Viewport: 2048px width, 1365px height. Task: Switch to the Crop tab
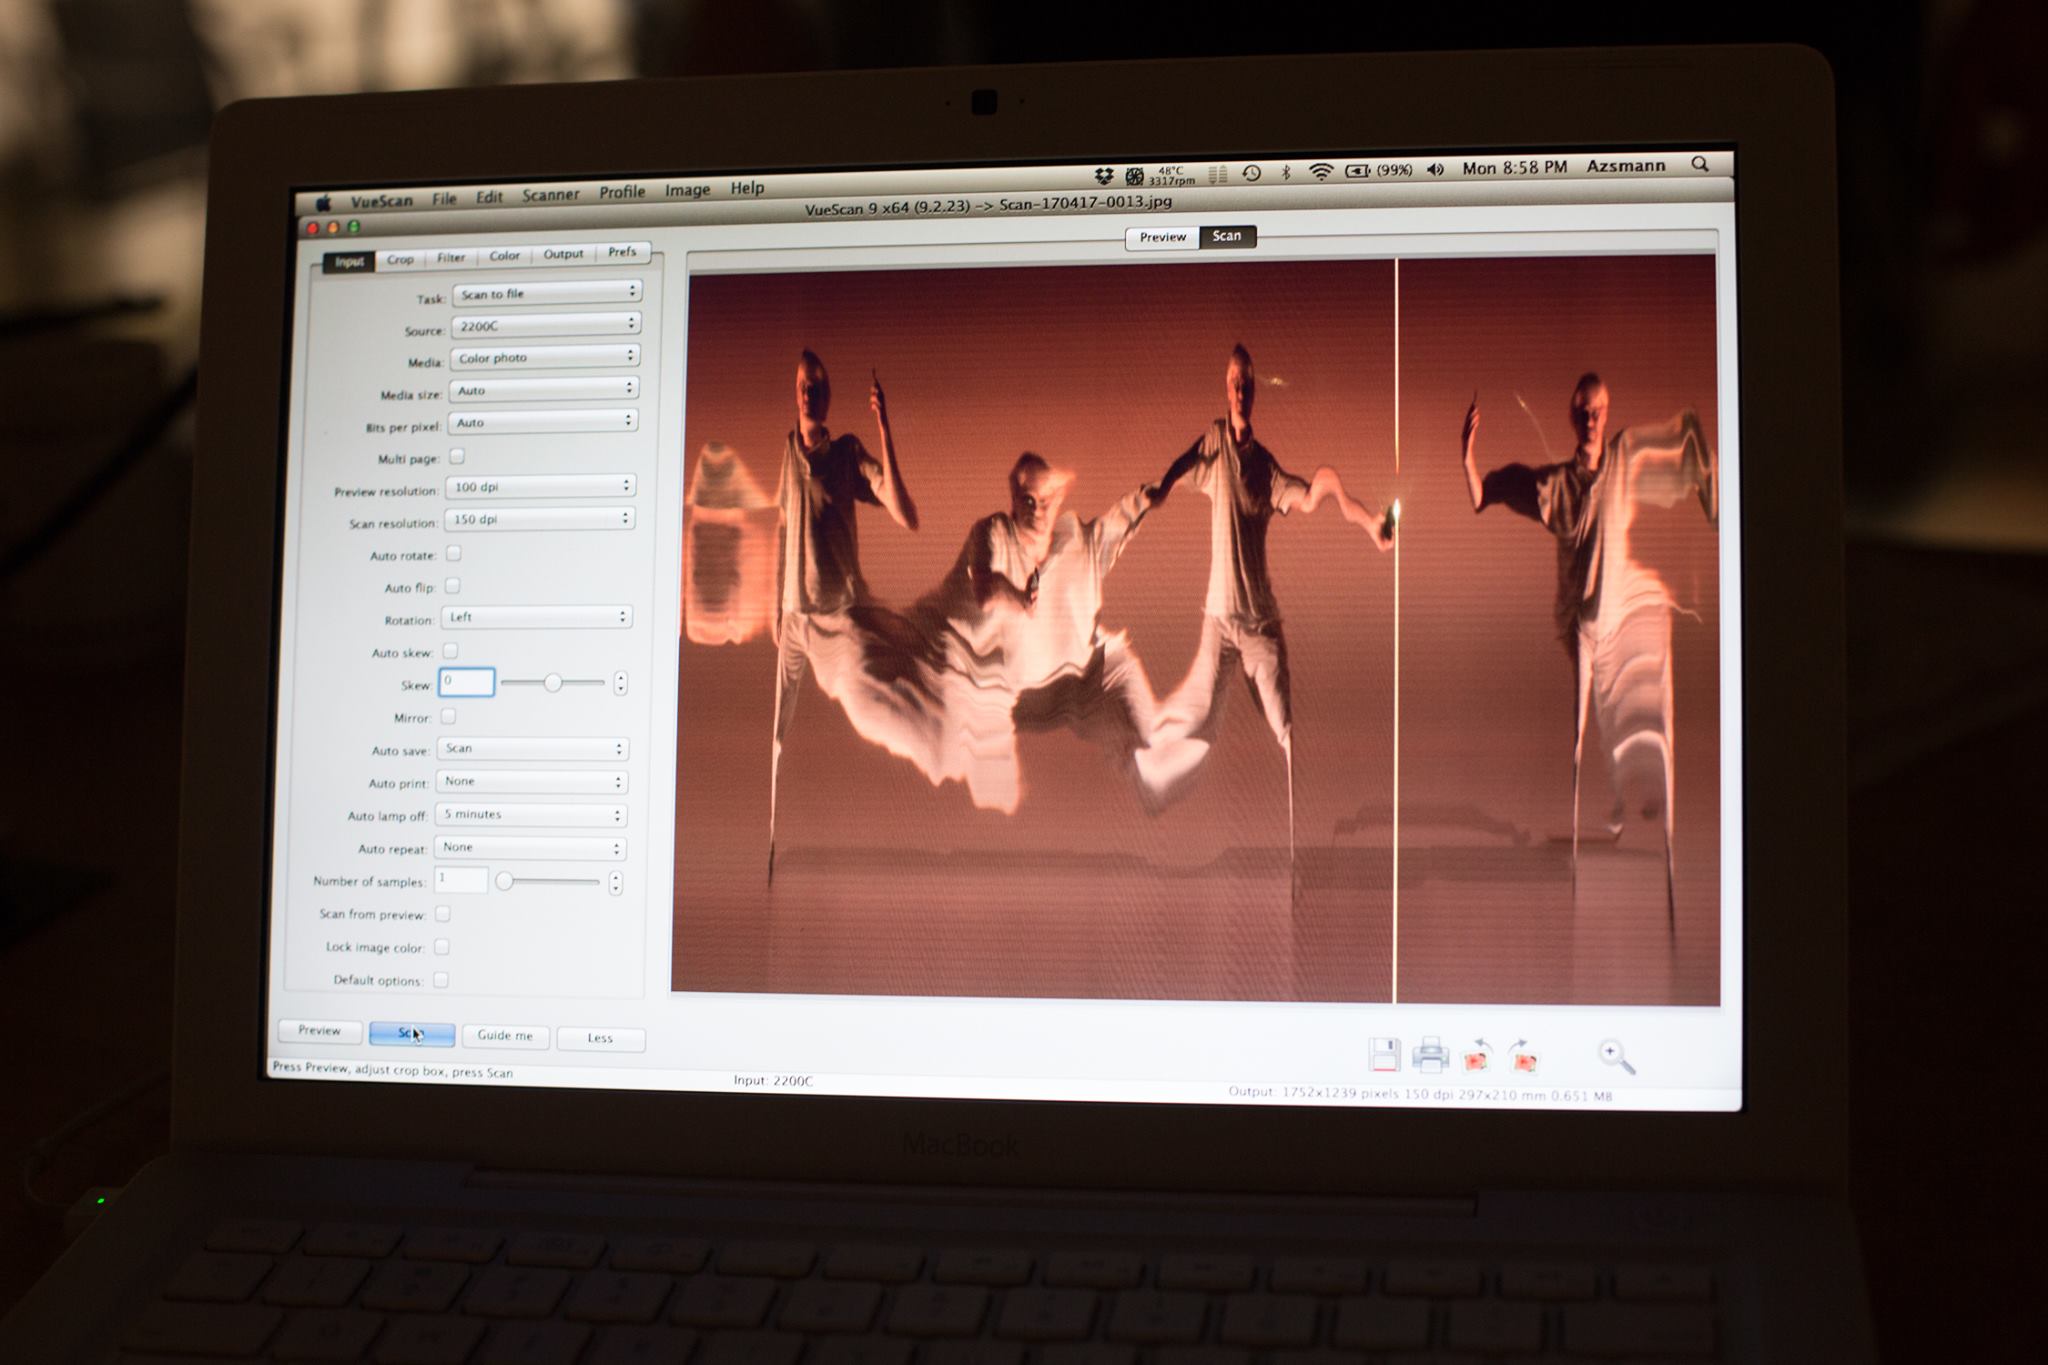pos(400,259)
